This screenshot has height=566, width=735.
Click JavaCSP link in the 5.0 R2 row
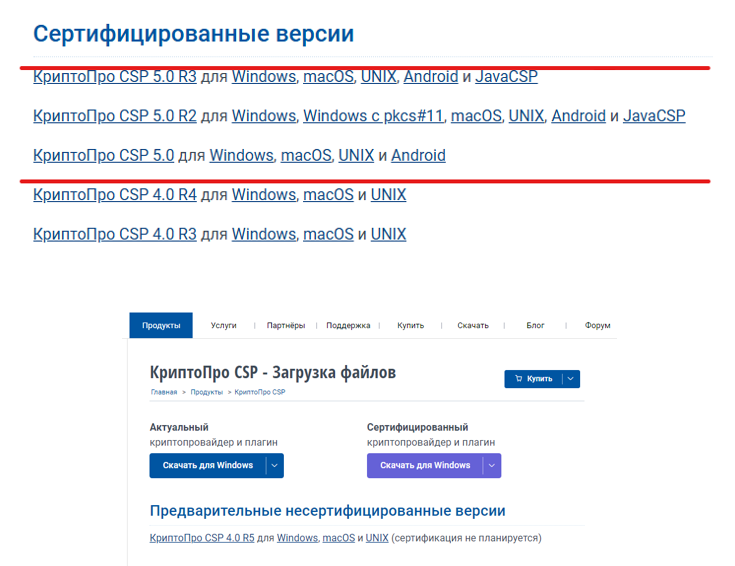[654, 116]
